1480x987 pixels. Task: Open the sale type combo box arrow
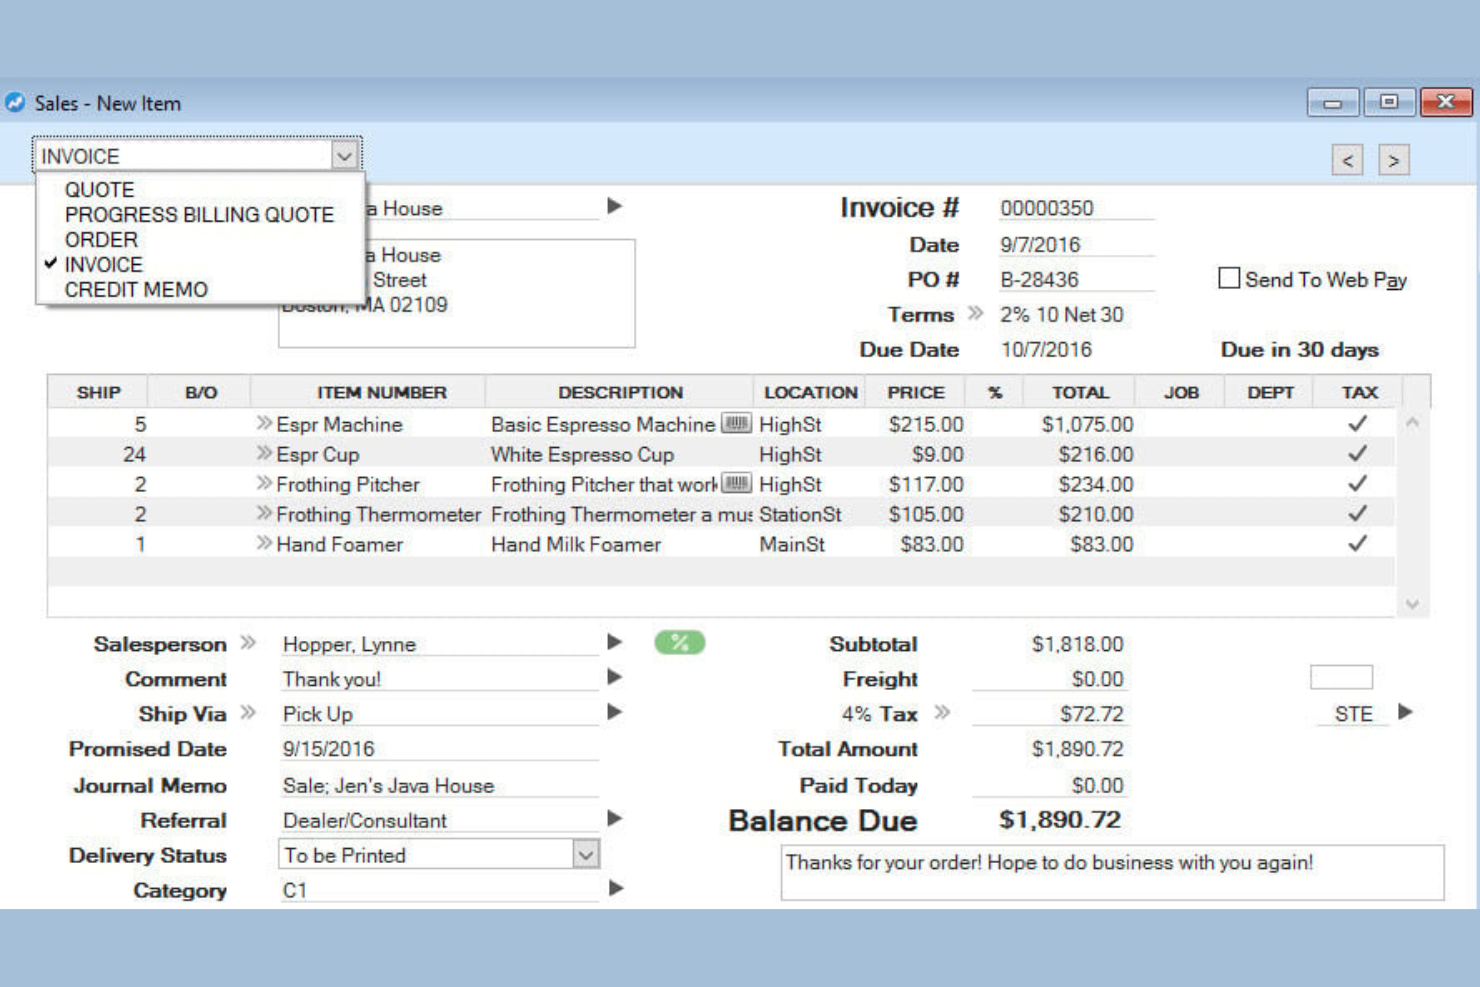344,156
